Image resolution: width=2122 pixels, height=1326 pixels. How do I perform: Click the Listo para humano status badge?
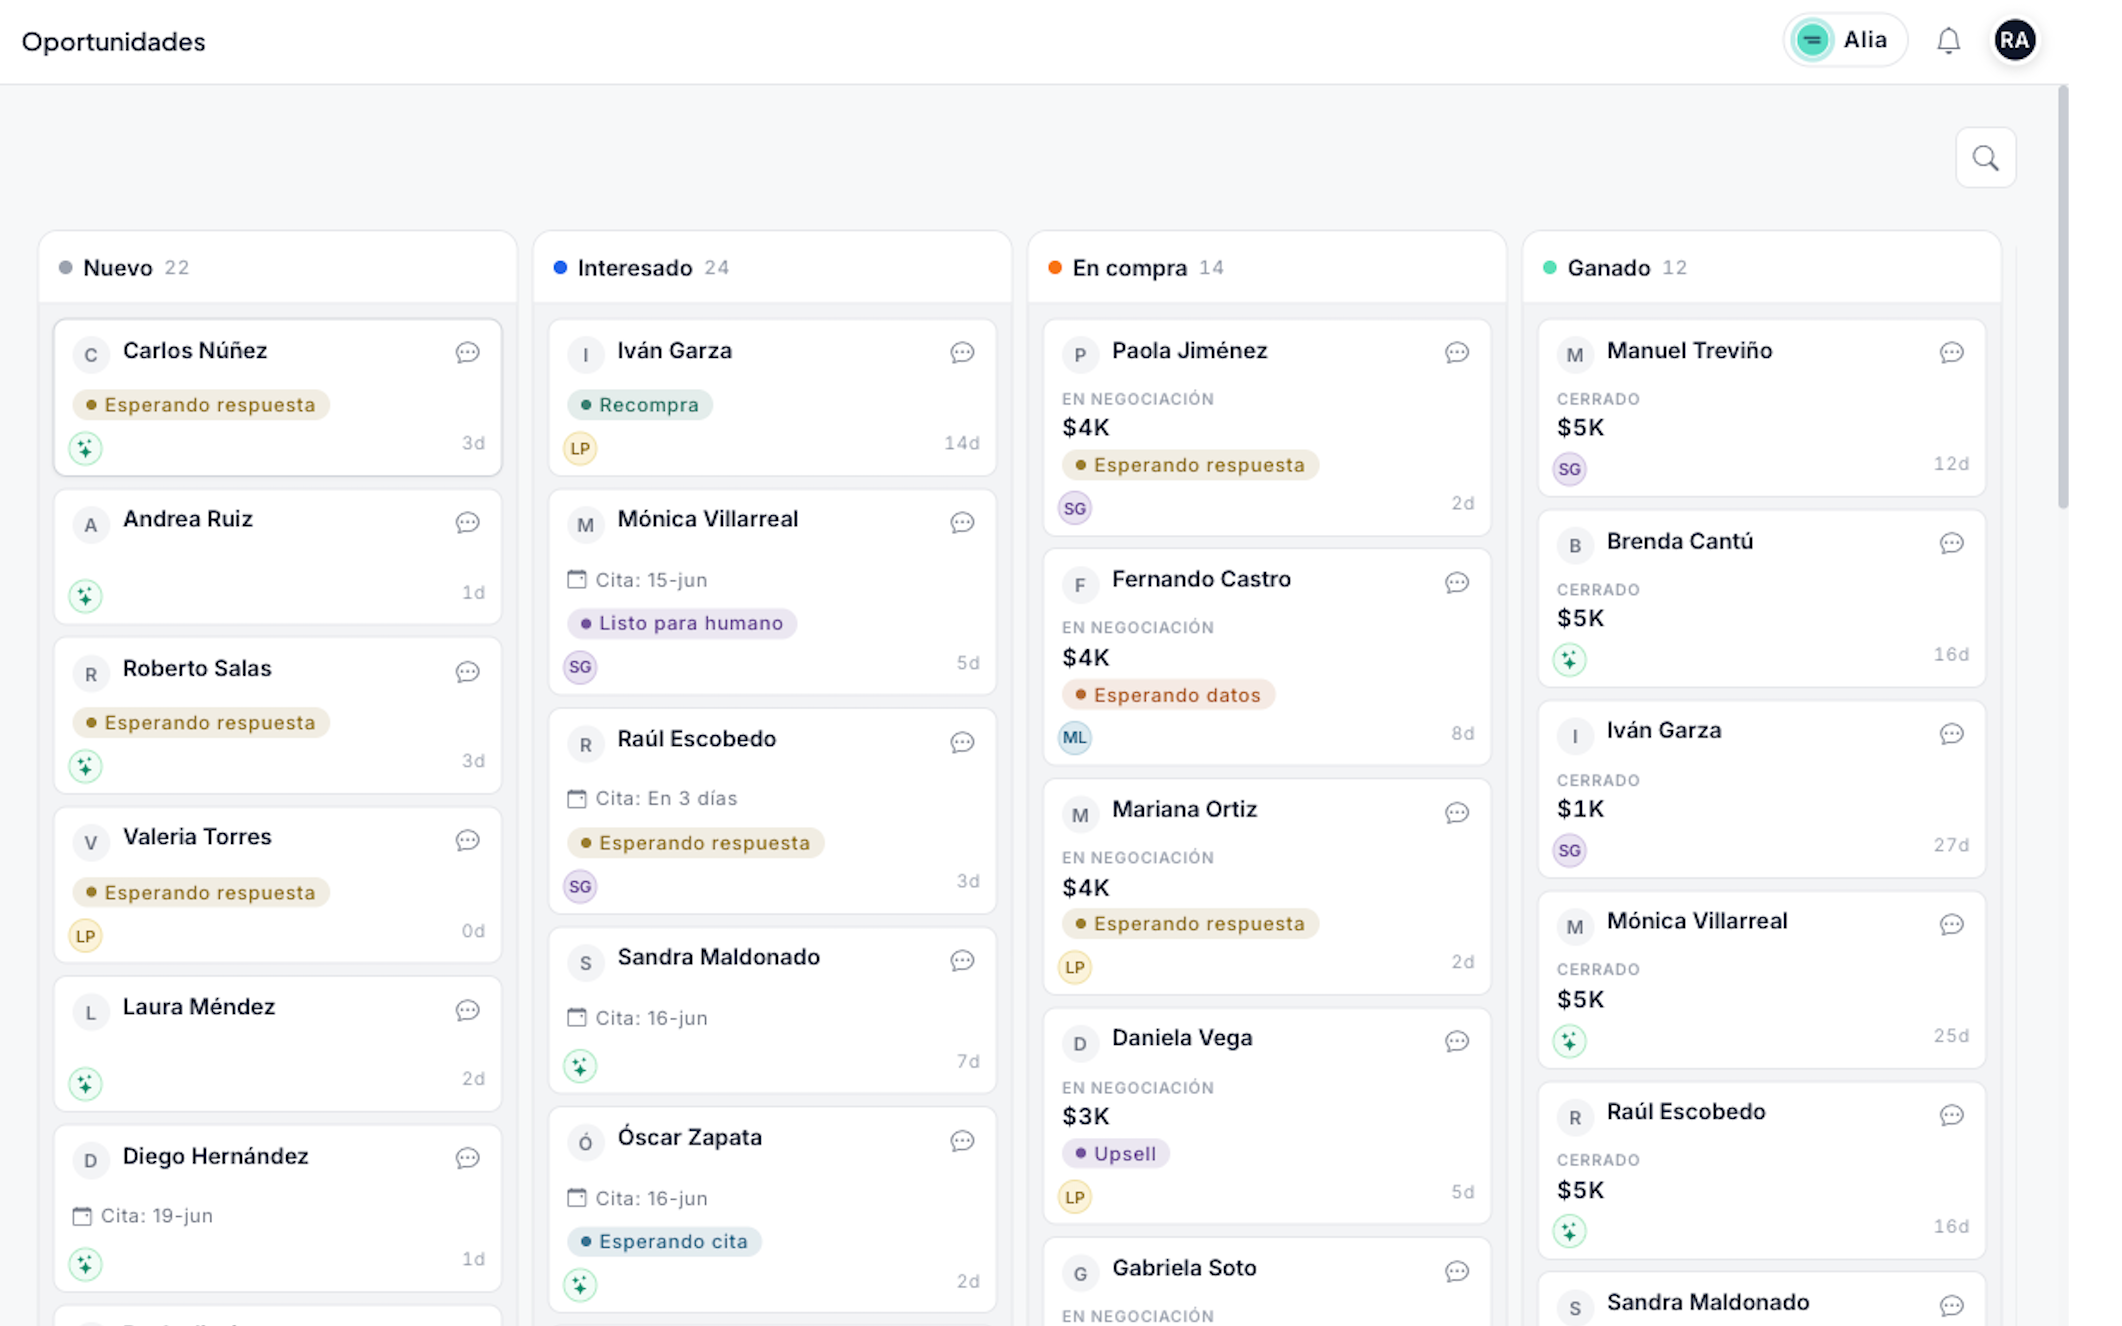[682, 623]
